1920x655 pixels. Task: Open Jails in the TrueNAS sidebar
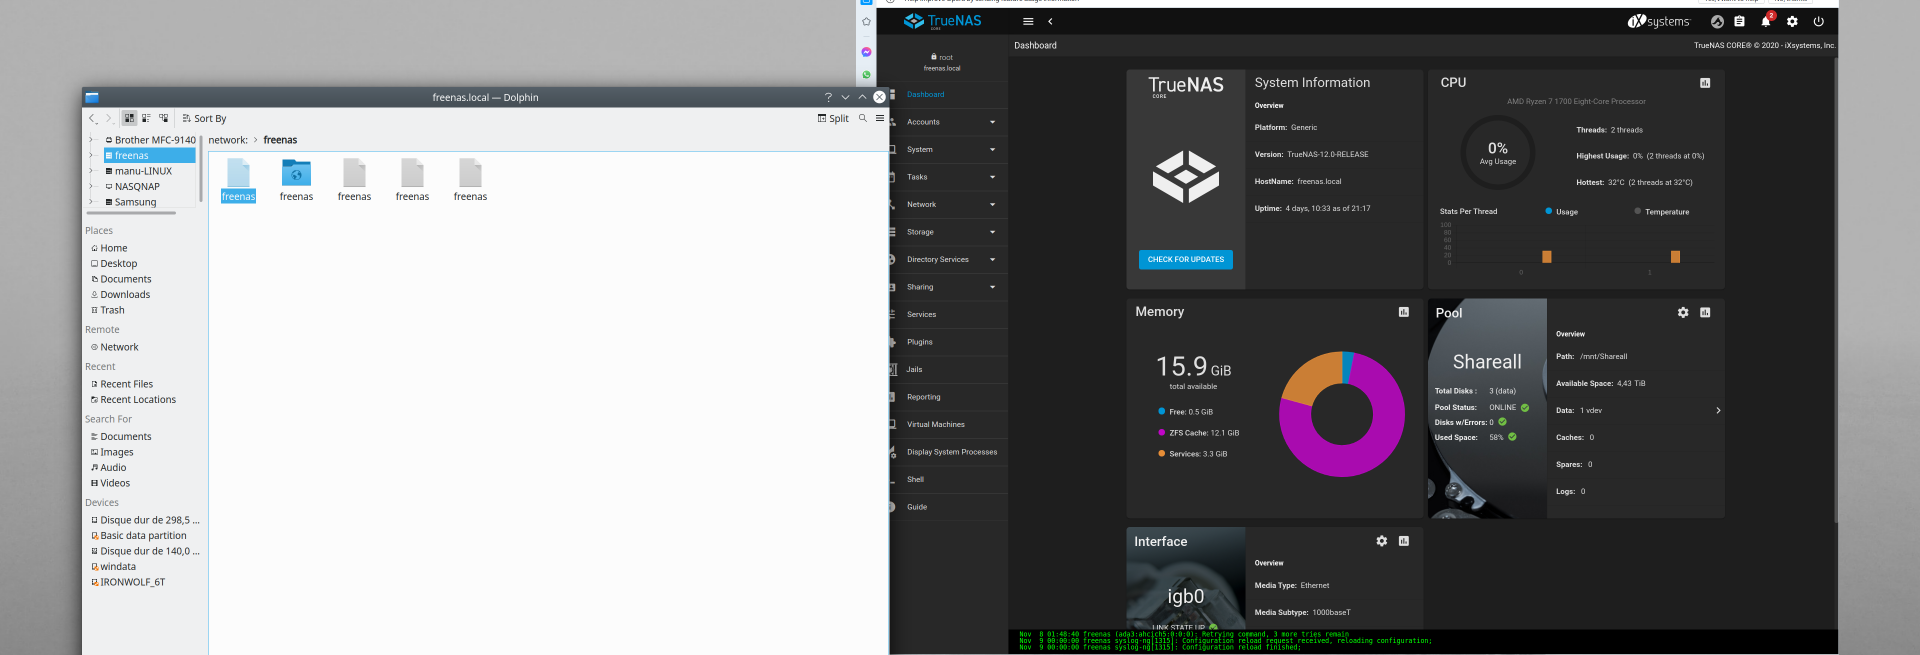click(948, 369)
